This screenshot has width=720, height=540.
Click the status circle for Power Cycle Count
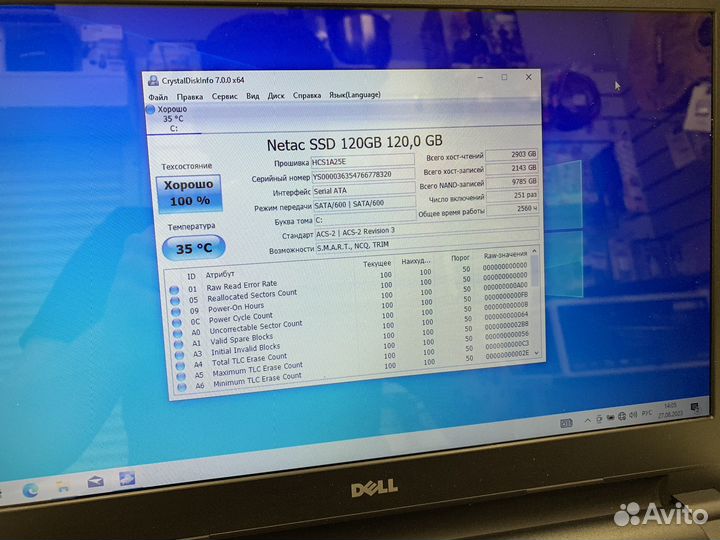(177, 323)
